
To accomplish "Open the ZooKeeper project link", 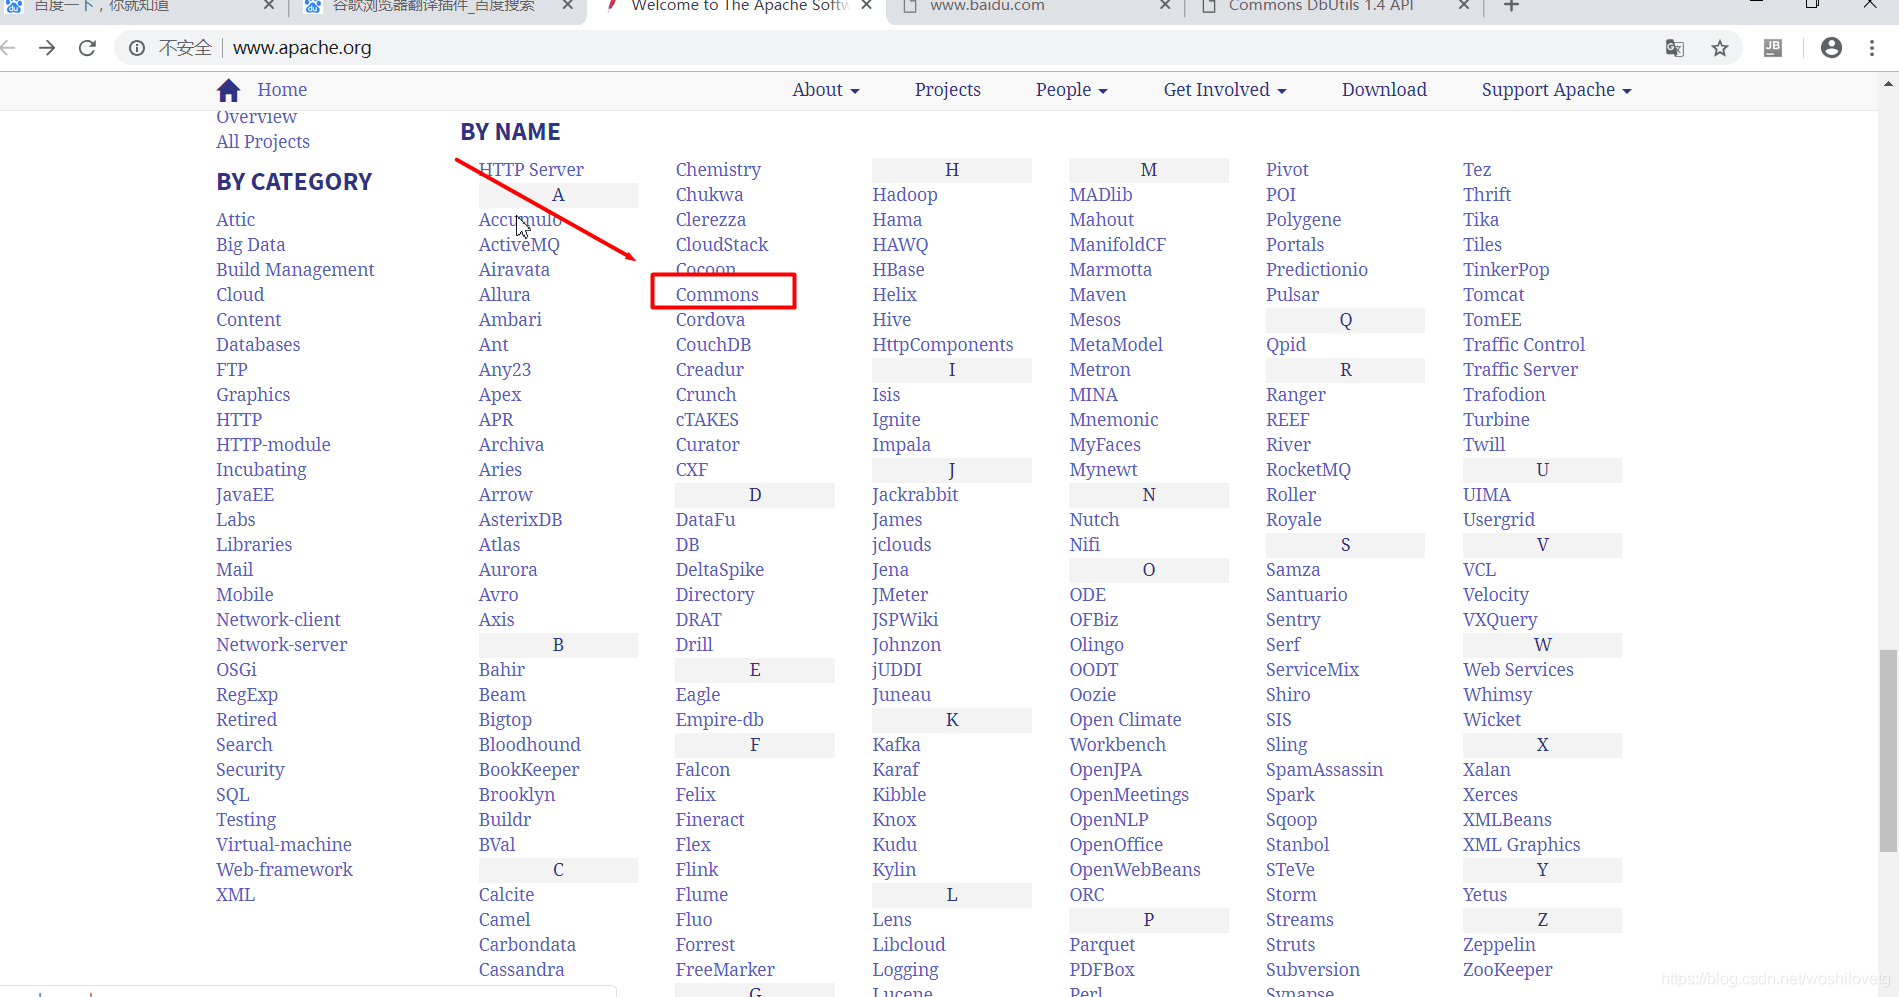I will pyautogui.click(x=1508, y=970).
